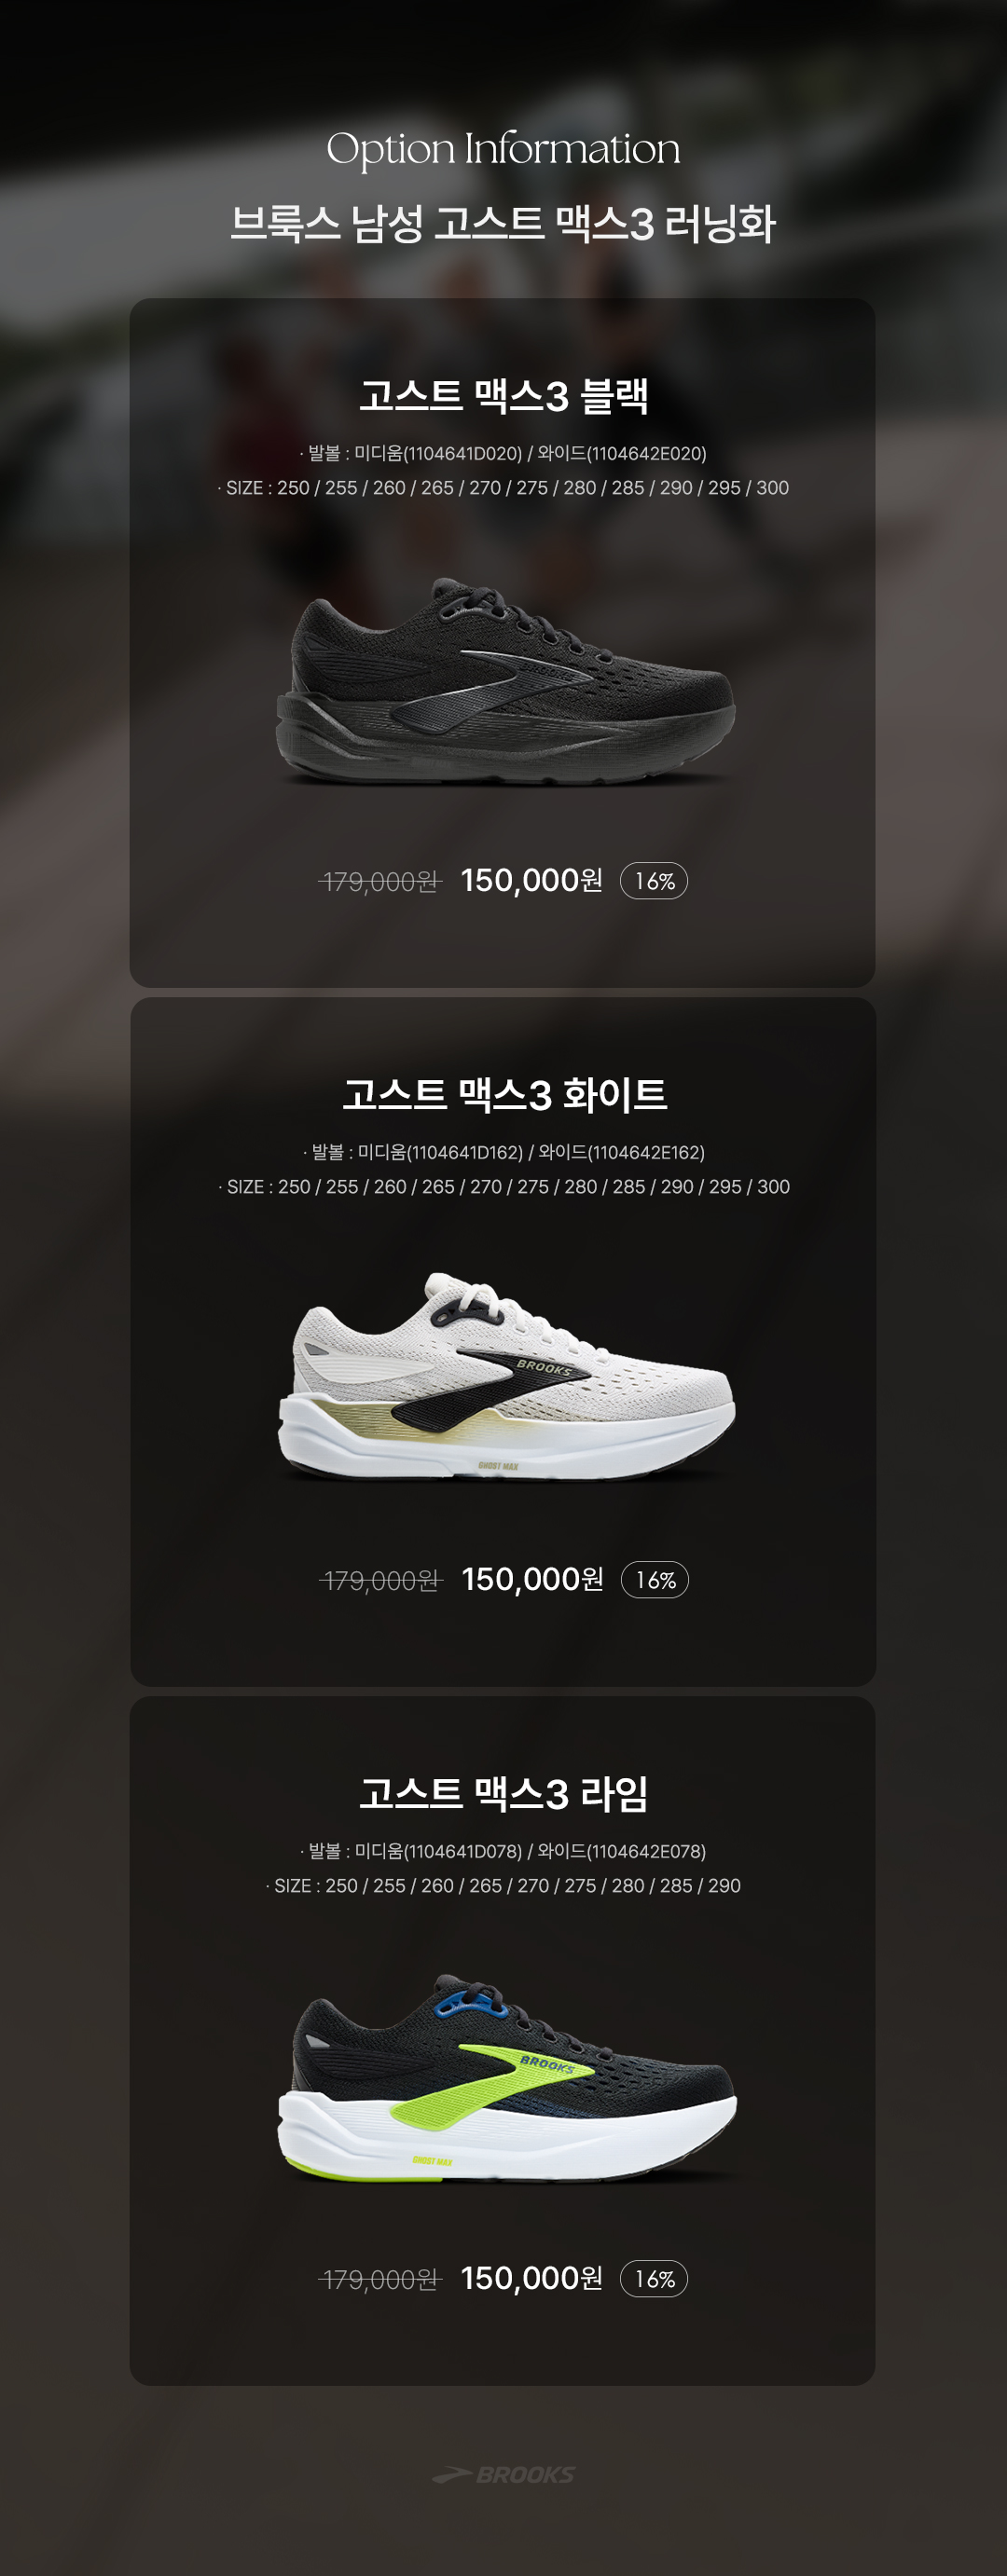Click the 16% discount badge on lime model
This screenshot has width=1007, height=2576.
tap(654, 2279)
